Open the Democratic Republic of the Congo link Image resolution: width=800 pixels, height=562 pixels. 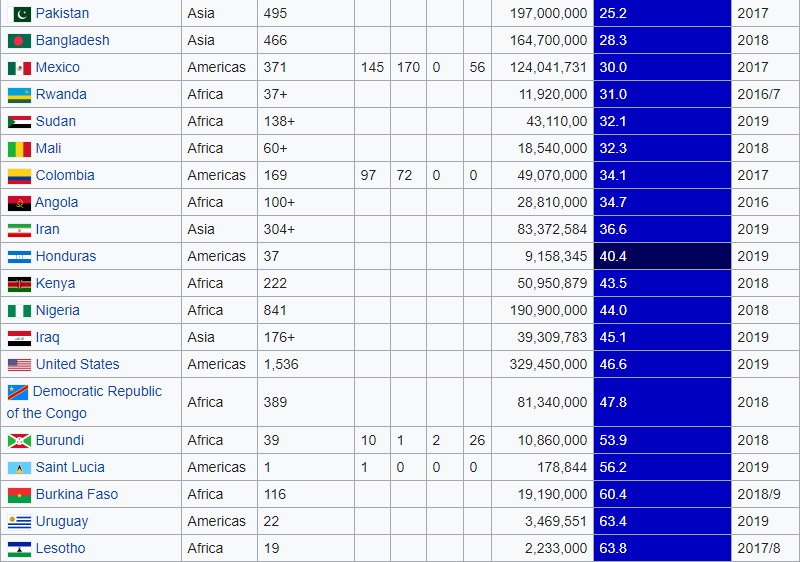click(96, 391)
